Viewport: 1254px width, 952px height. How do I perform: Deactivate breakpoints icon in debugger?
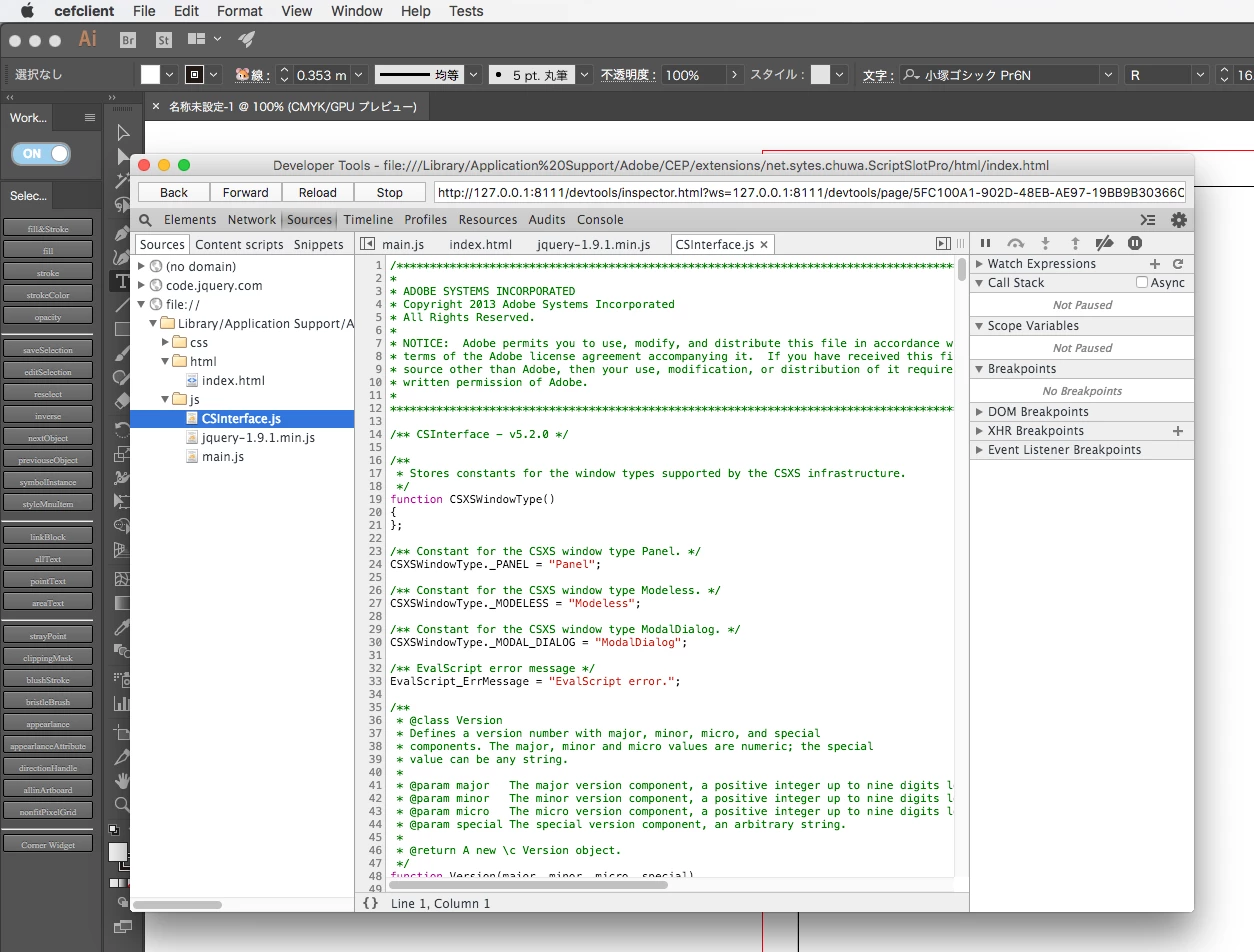coord(1105,243)
